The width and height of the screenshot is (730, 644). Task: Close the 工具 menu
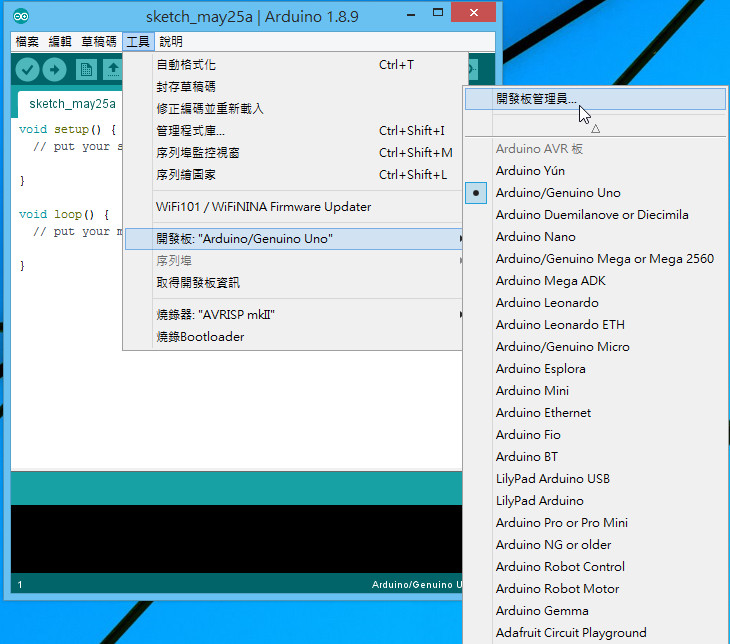coord(138,42)
